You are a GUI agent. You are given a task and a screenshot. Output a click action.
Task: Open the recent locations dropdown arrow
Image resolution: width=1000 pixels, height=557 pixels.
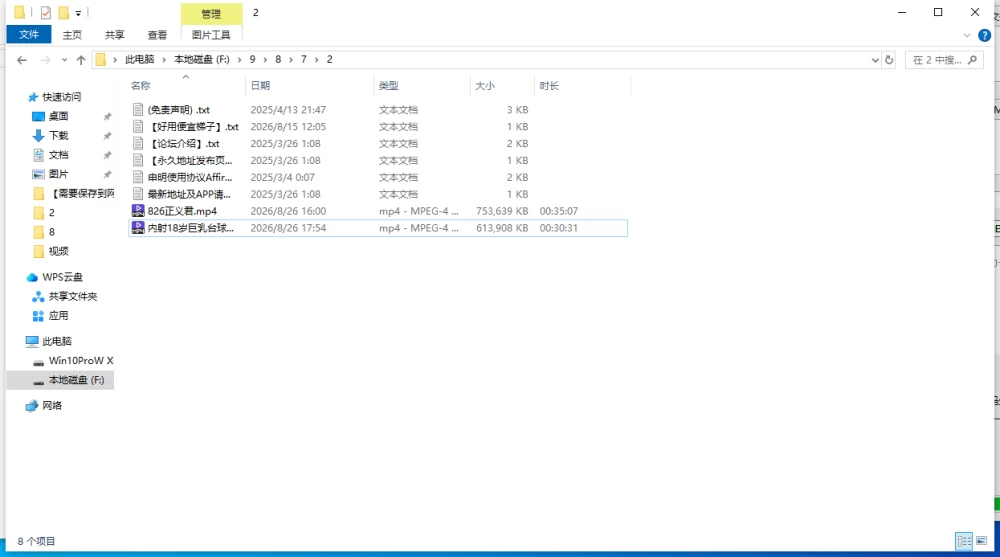point(64,60)
